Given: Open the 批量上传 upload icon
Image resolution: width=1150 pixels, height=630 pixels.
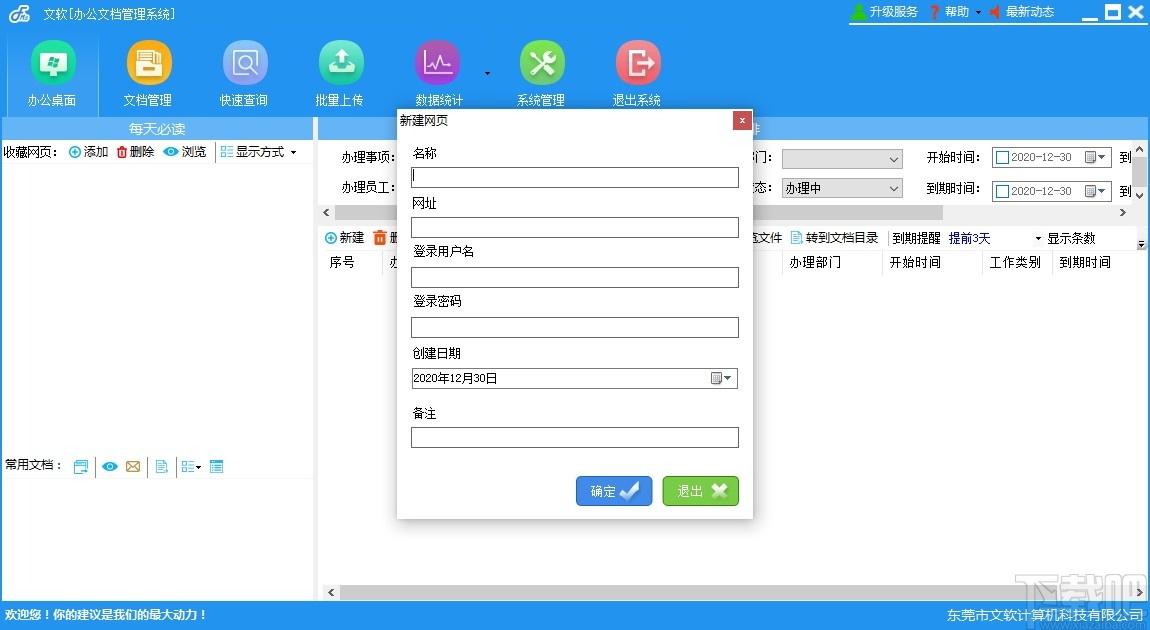Looking at the screenshot, I should 340,64.
